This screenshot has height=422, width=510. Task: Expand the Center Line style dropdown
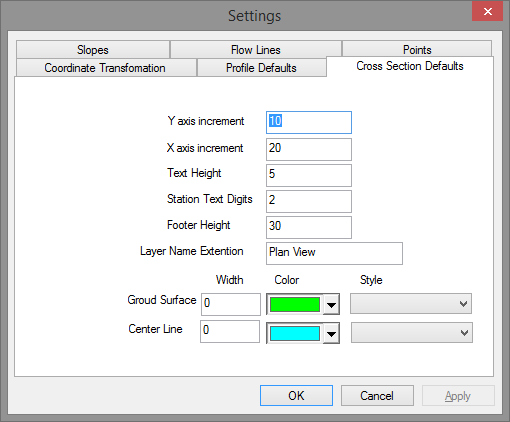(x=412, y=332)
